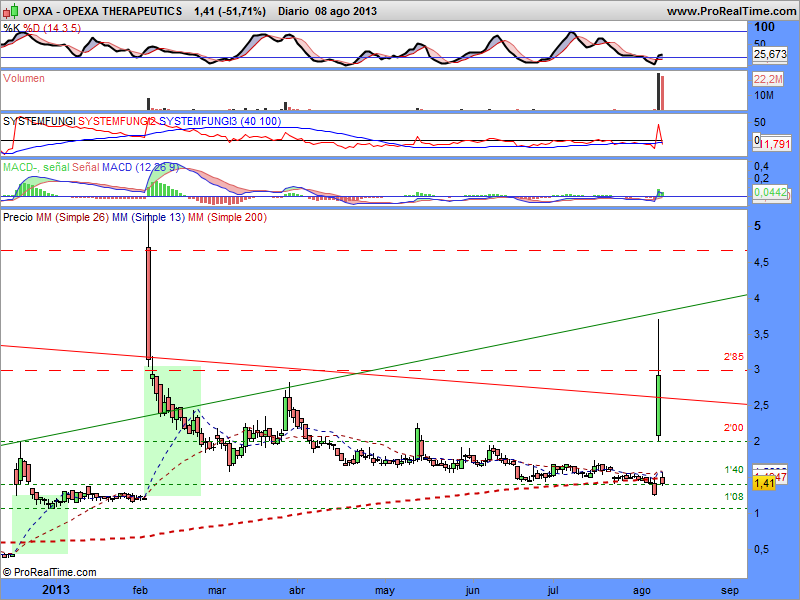800x600 pixels.
Task: Click the SYSTEMFUNGI value 1,791
Action: [x=775, y=144]
